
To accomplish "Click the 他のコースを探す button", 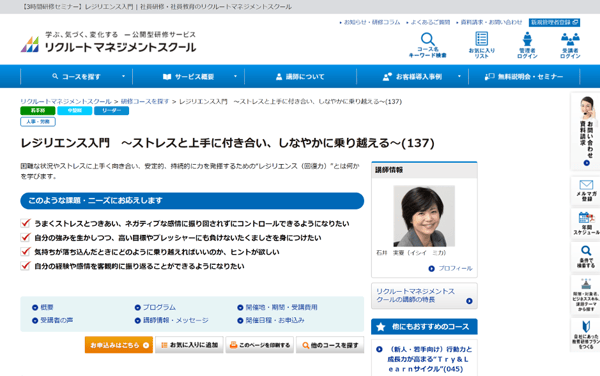I will (330, 345).
